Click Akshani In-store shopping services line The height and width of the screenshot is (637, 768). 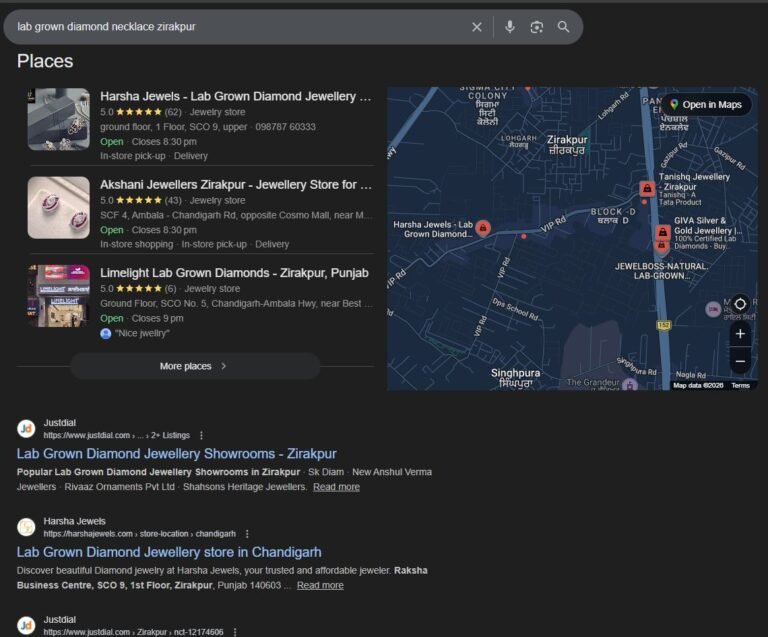194,244
